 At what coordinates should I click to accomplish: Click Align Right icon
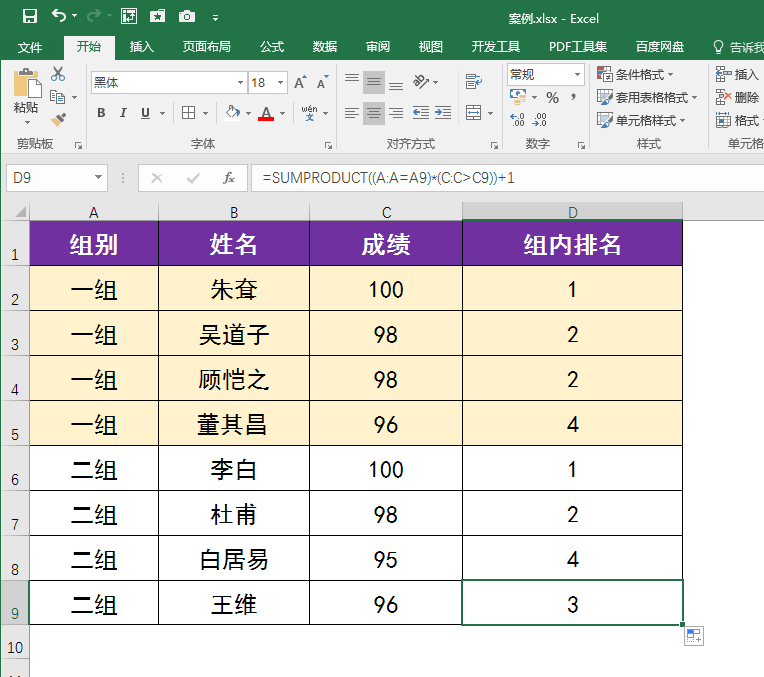coord(396,113)
